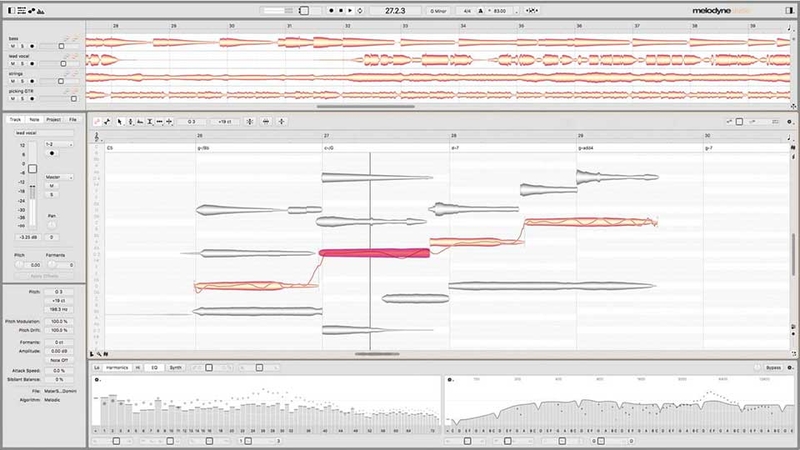Show the track list view icon
Viewport: 800px width, 450px height.
pyautogui.click(x=21, y=10)
